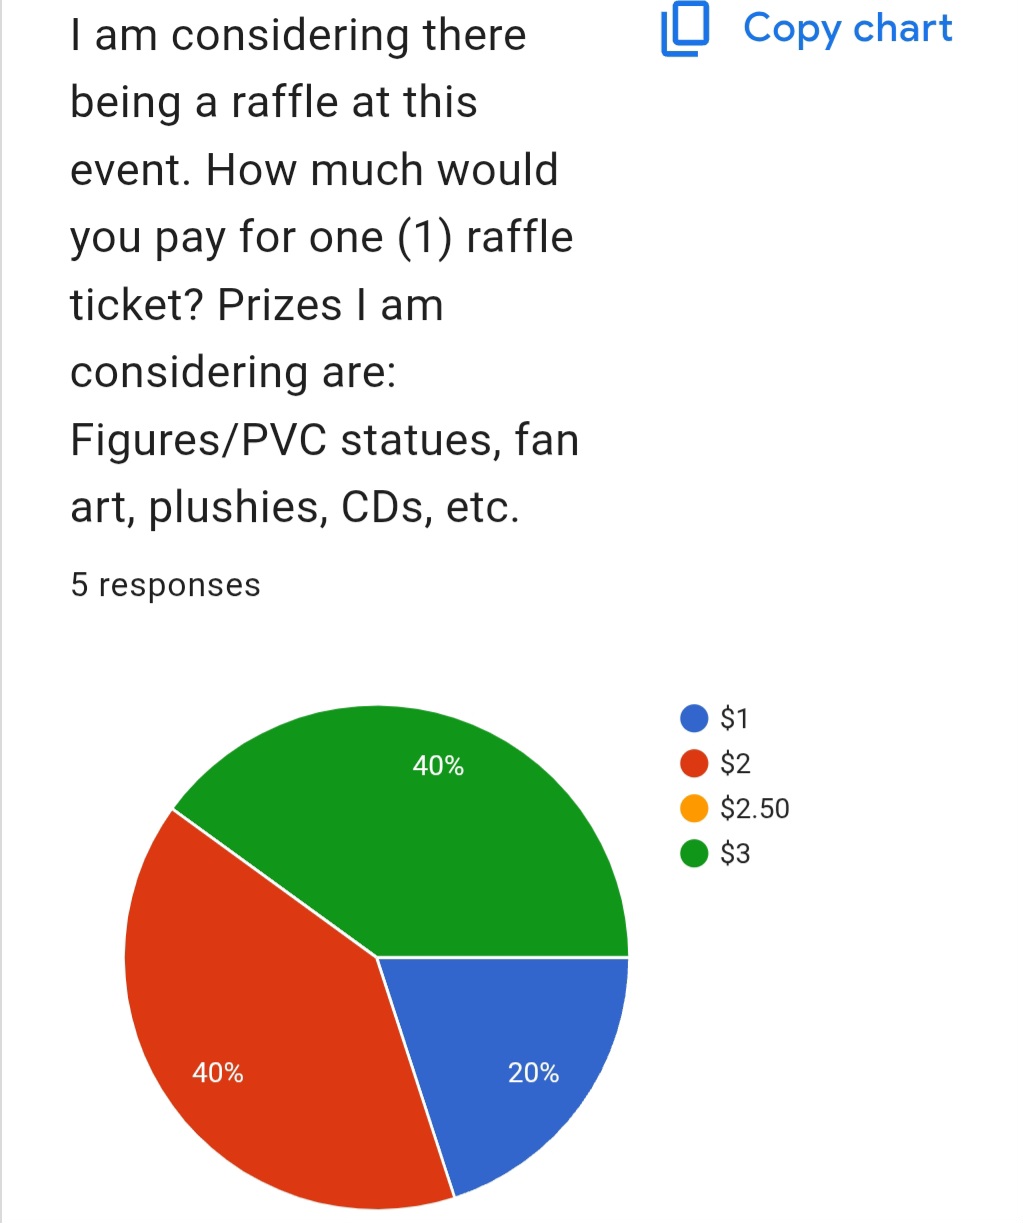Click the 20% label on the blue slice
Screen dimensions: 1023x1223
(x=533, y=1073)
